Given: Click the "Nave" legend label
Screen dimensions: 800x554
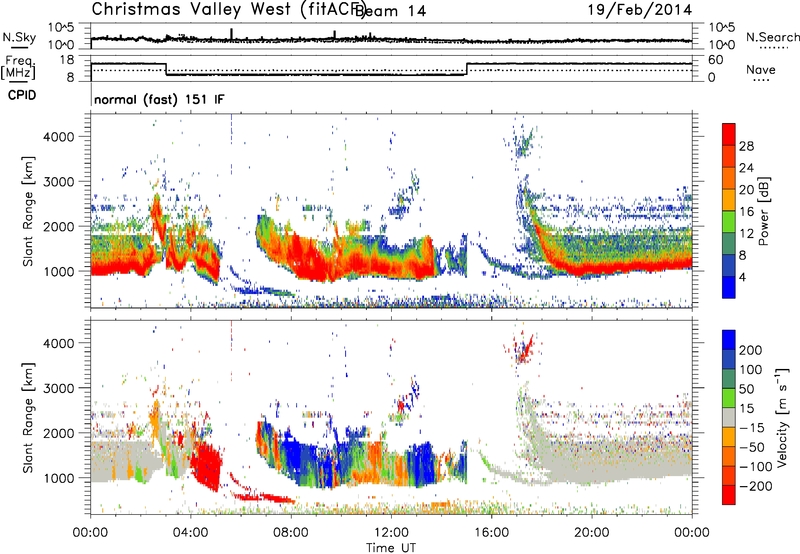Looking at the screenshot, I should coord(761,69).
